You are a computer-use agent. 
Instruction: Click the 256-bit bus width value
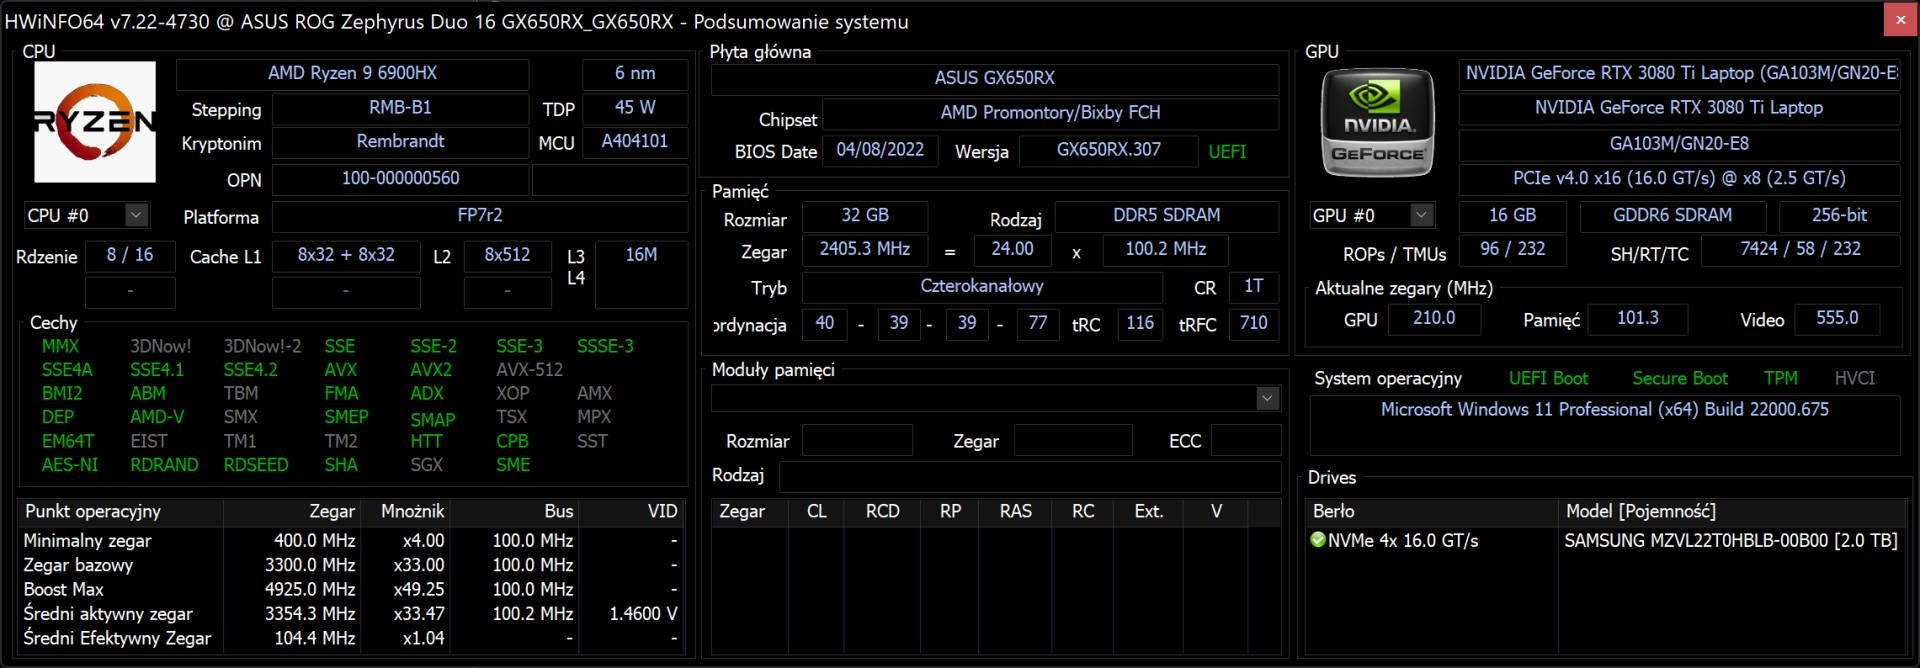(1839, 216)
